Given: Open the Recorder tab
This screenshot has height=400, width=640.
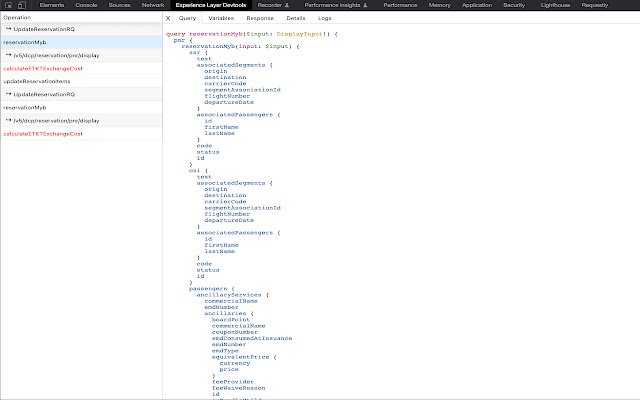Looking at the screenshot, I should coord(273,5).
